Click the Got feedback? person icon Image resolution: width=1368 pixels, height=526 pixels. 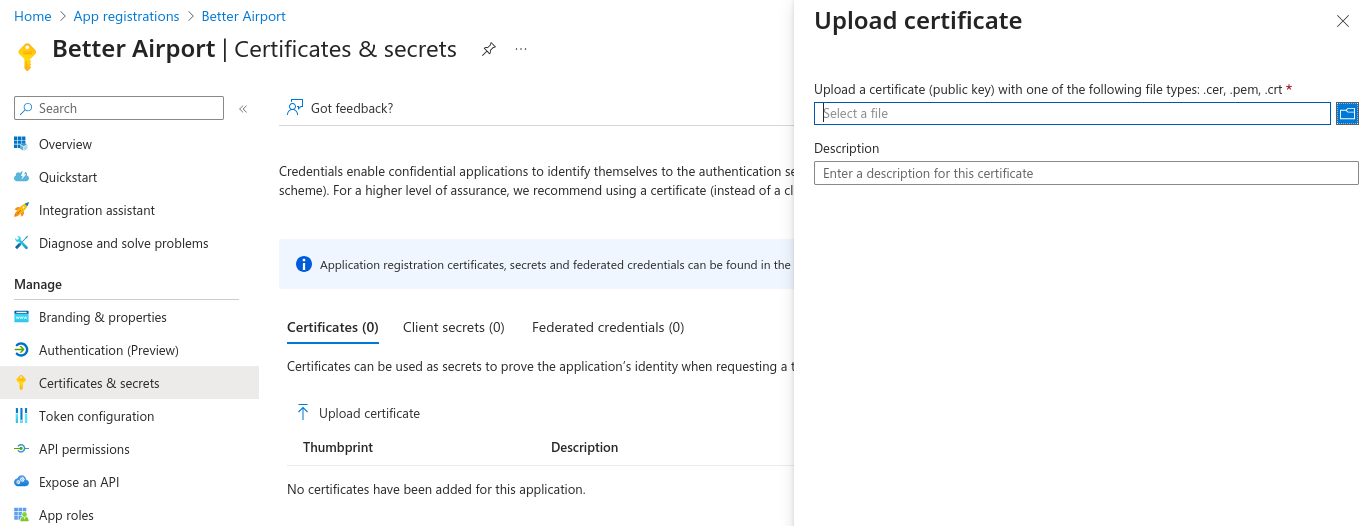point(295,107)
